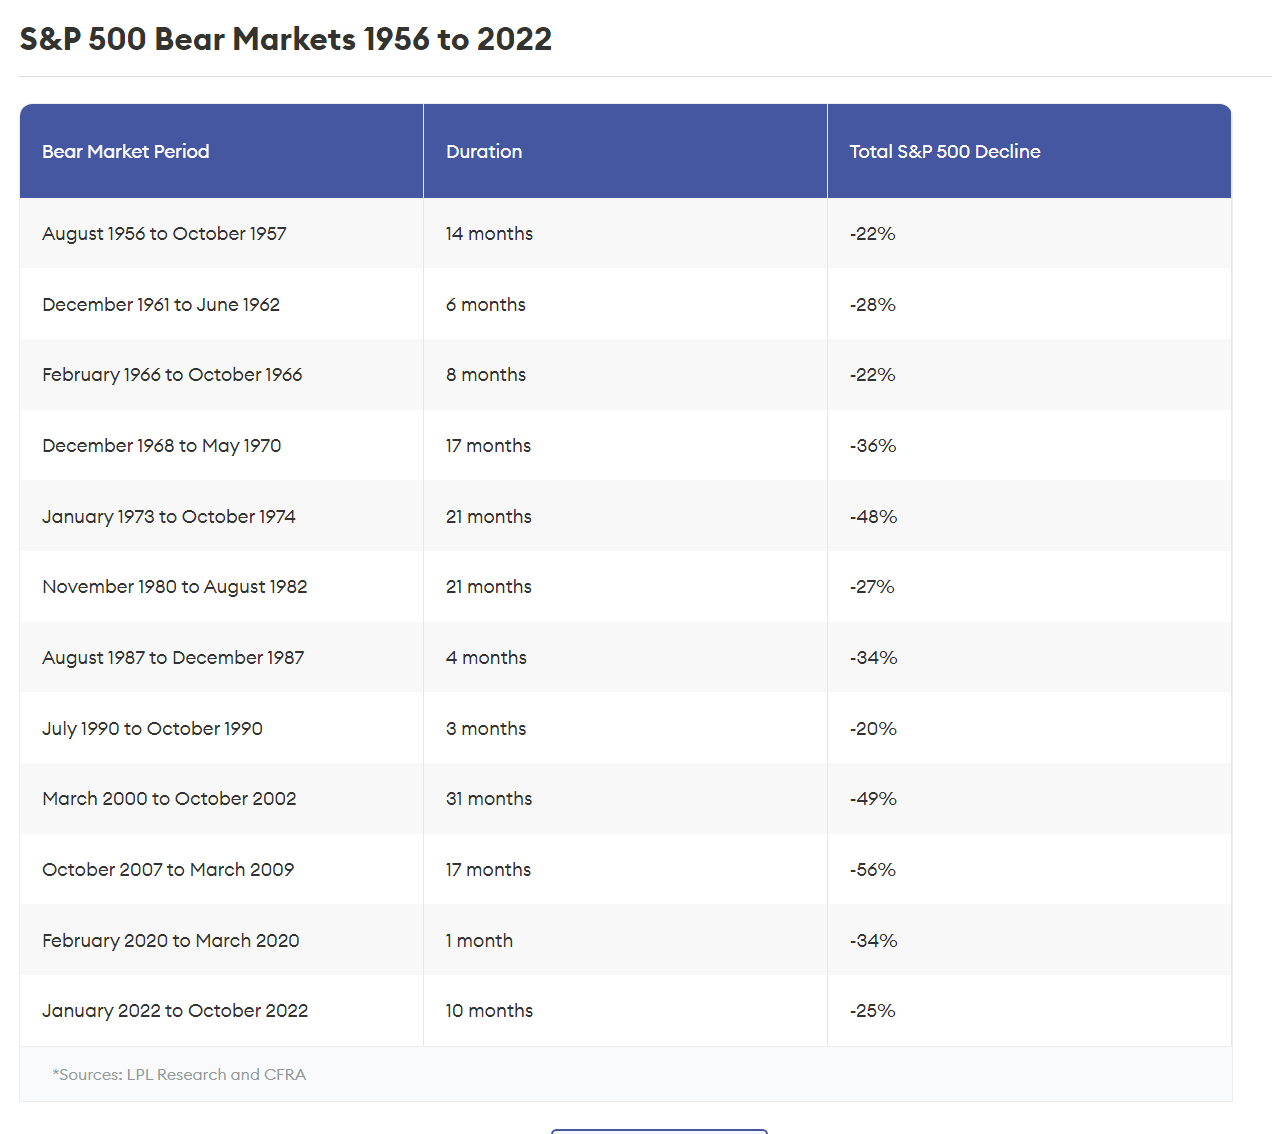Click the 'Duration' column header

[x=484, y=152]
